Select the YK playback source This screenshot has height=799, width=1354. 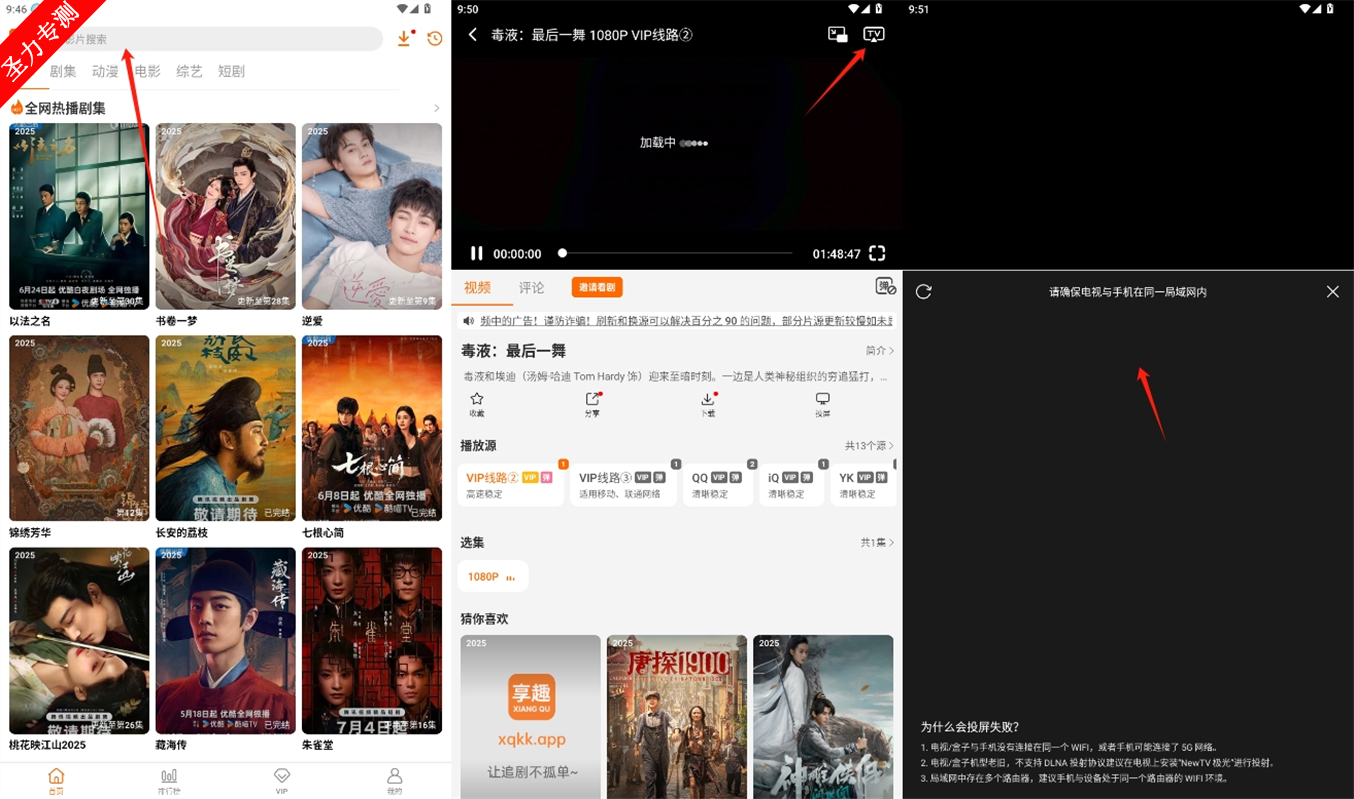[x=862, y=484]
